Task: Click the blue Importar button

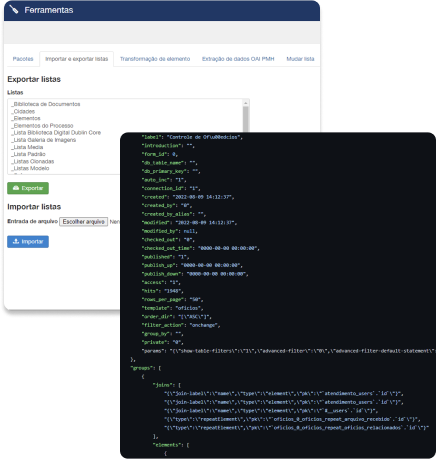Action: click(x=28, y=242)
